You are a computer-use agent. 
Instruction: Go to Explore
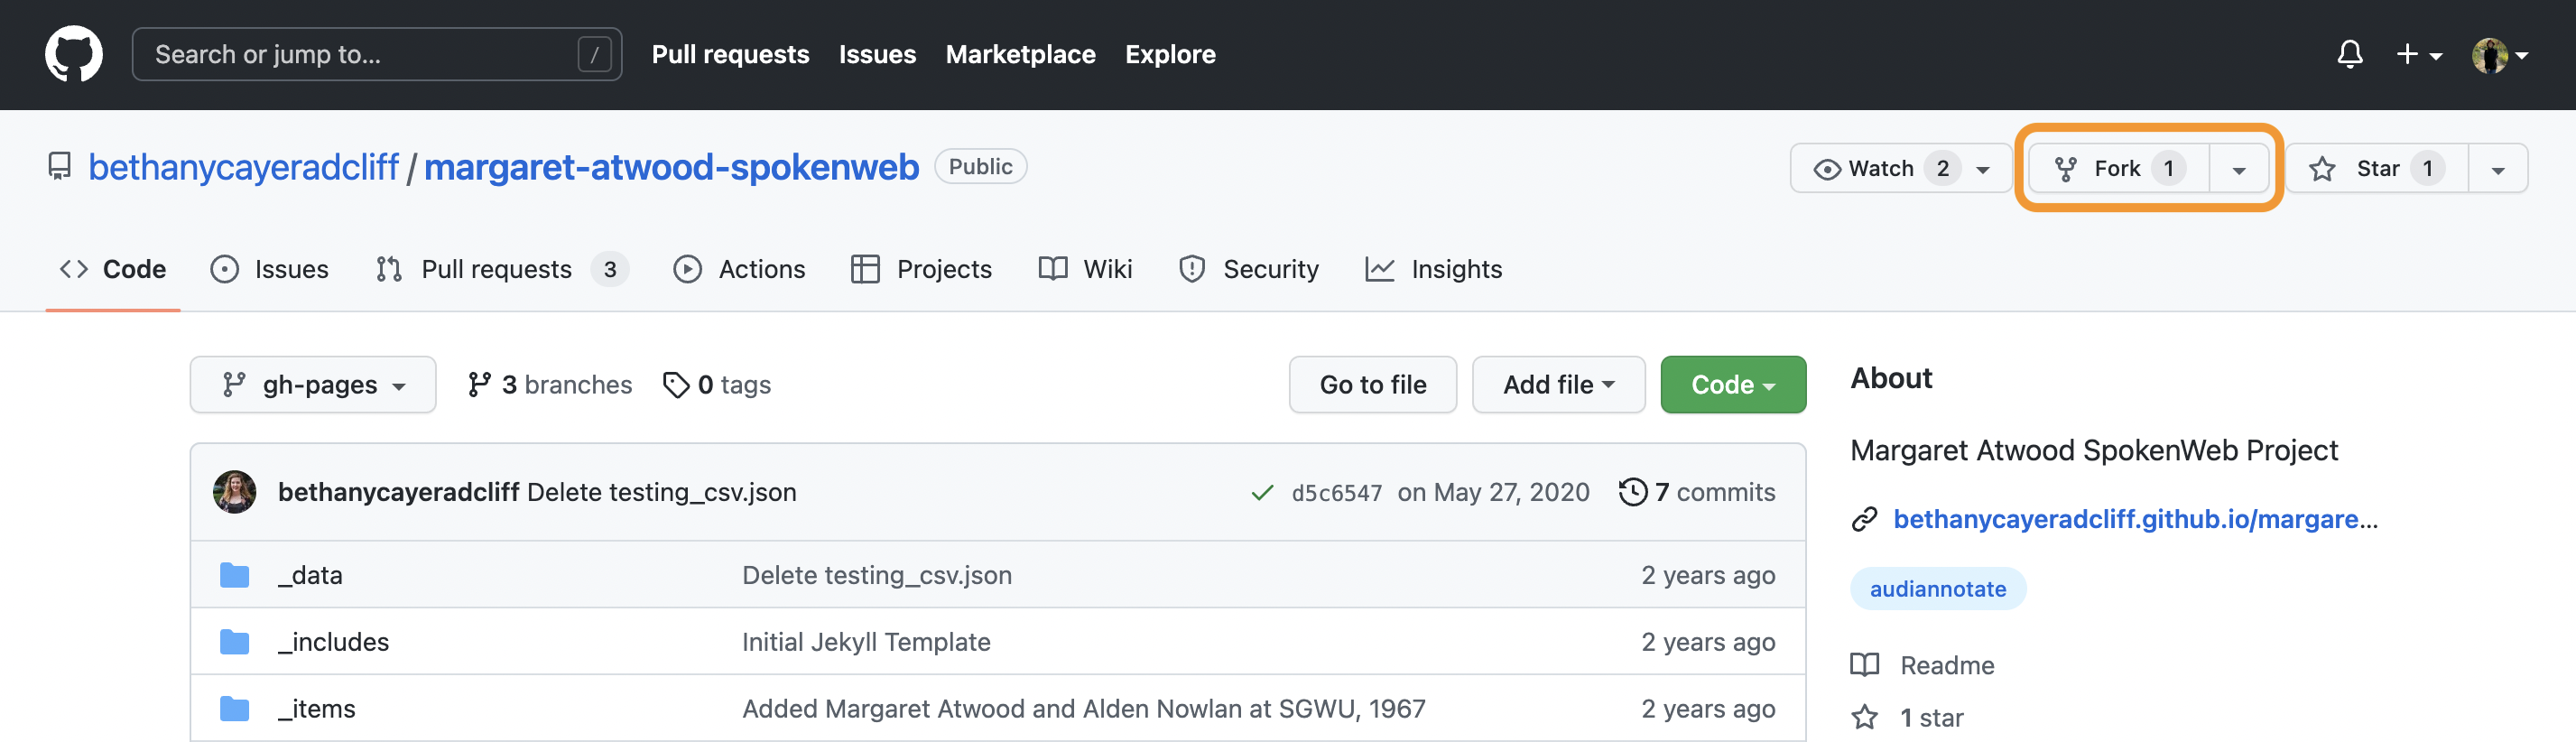1170,54
